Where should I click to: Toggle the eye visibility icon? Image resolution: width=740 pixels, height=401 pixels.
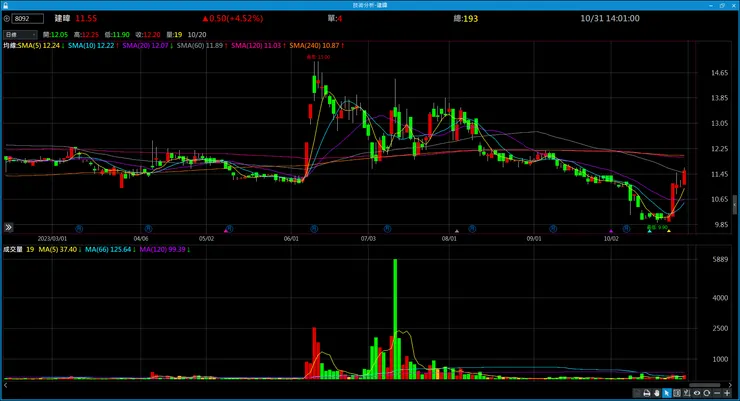click(x=697, y=393)
